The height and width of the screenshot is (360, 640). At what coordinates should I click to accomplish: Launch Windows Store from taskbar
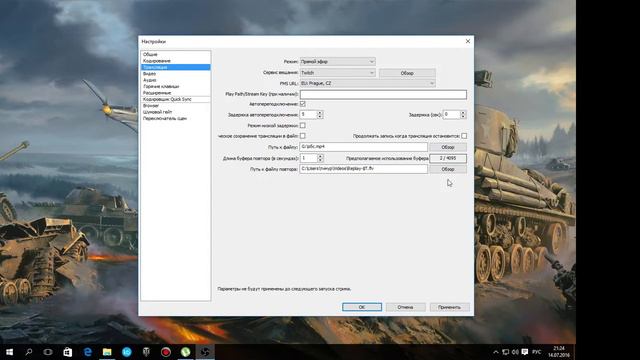[x=68, y=352]
